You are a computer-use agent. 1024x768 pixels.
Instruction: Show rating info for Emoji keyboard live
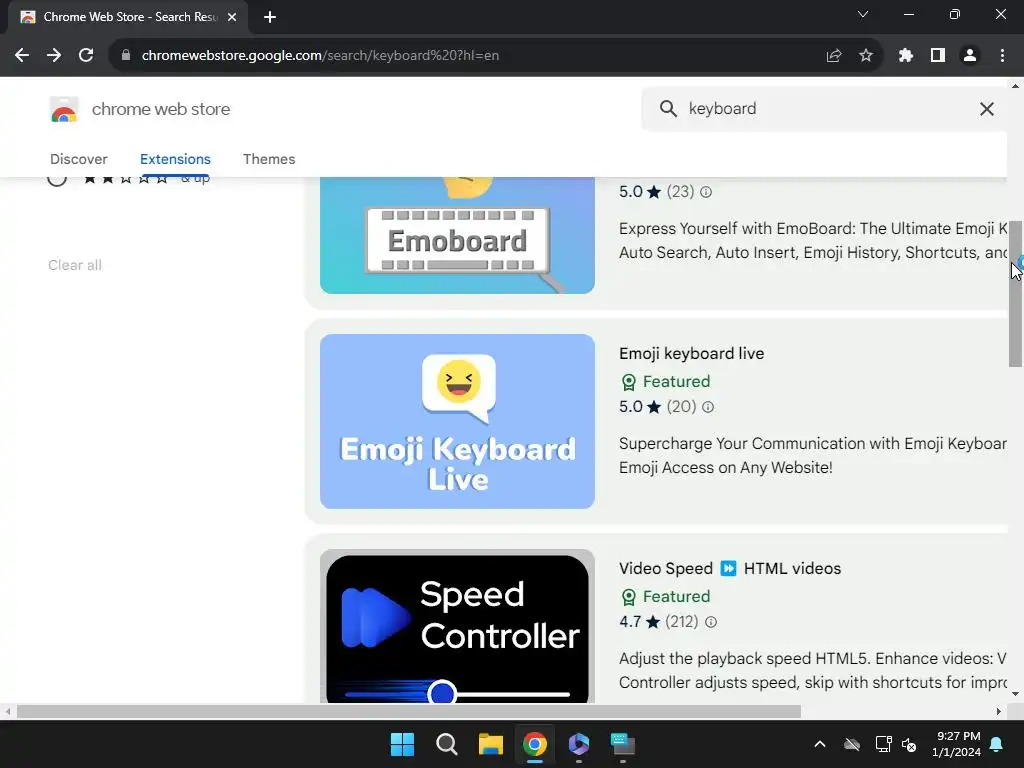pos(708,407)
